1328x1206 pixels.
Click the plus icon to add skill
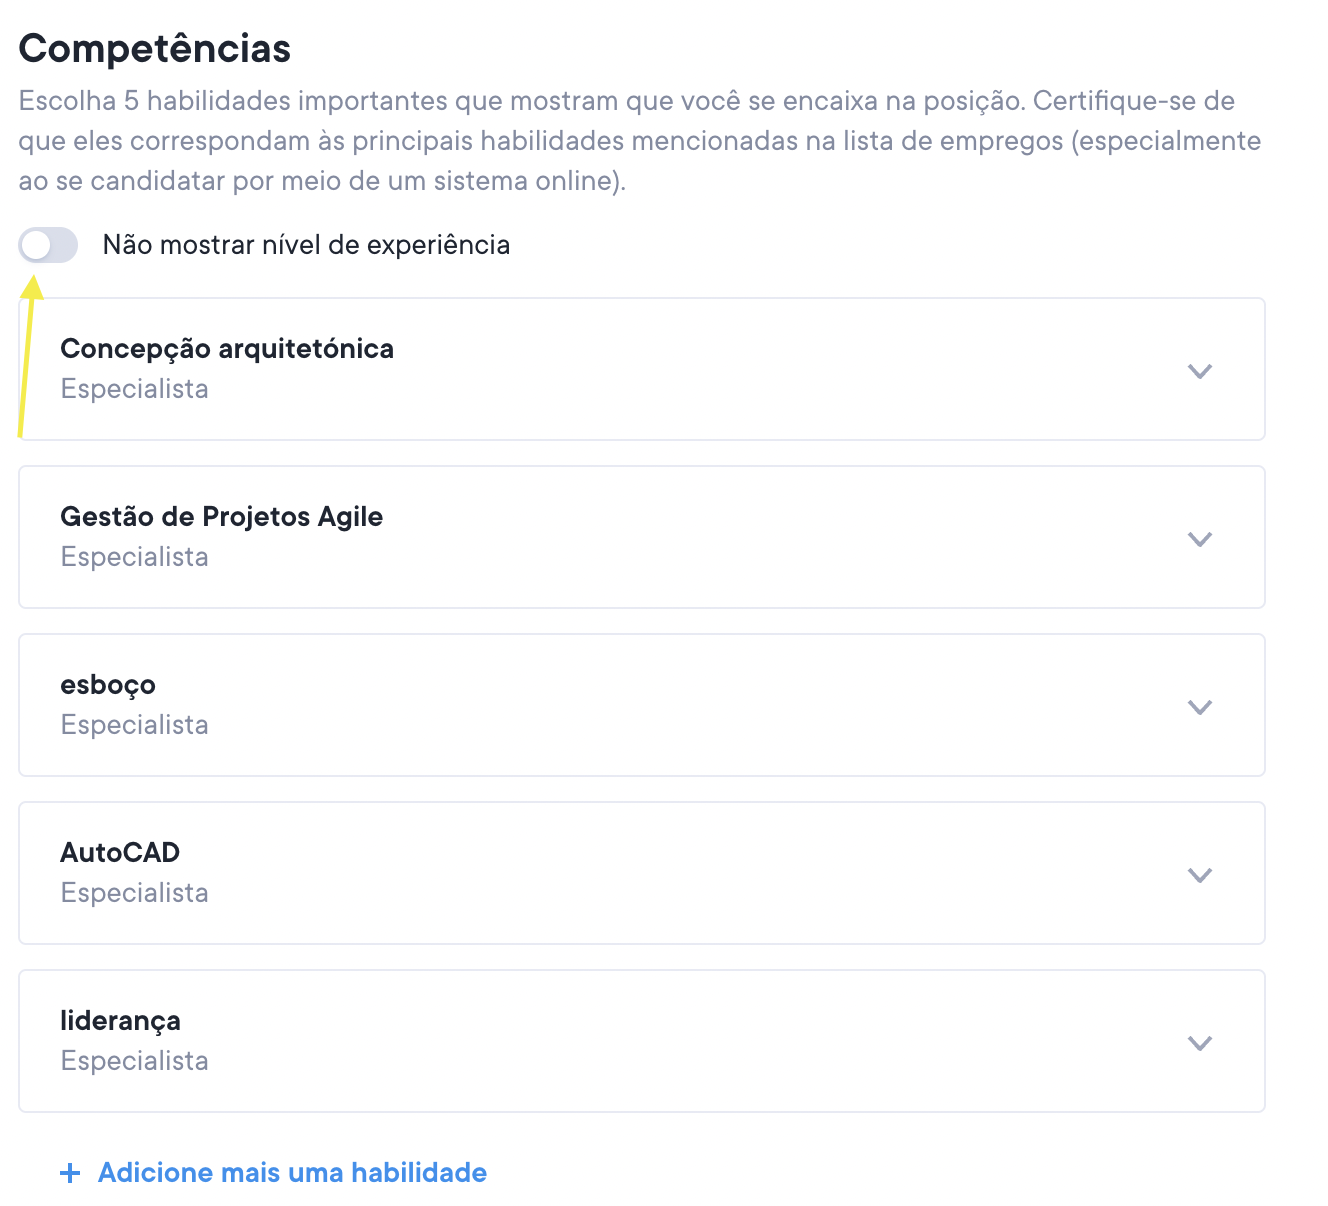(x=70, y=1173)
